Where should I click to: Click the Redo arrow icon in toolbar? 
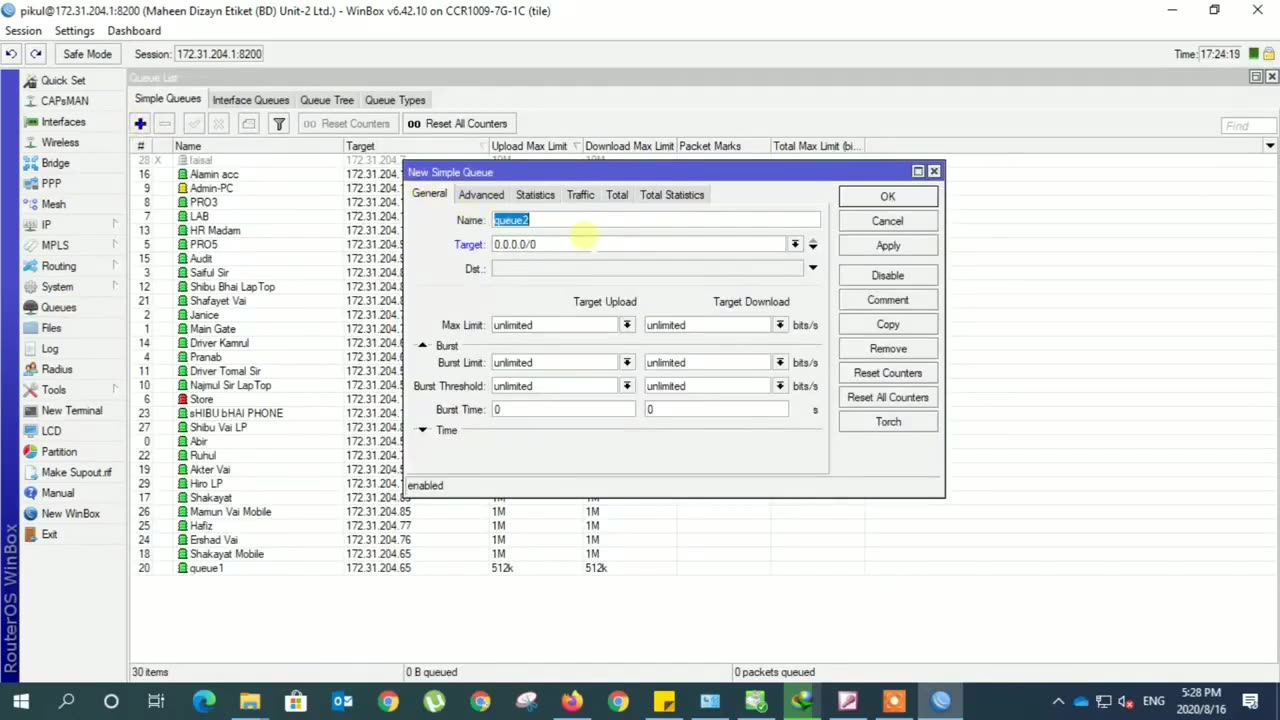click(x=36, y=54)
